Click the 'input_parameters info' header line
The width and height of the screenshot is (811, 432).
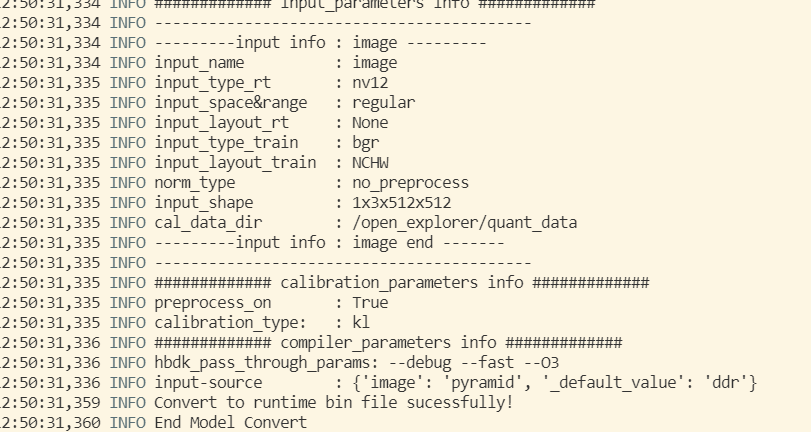(x=374, y=4)
